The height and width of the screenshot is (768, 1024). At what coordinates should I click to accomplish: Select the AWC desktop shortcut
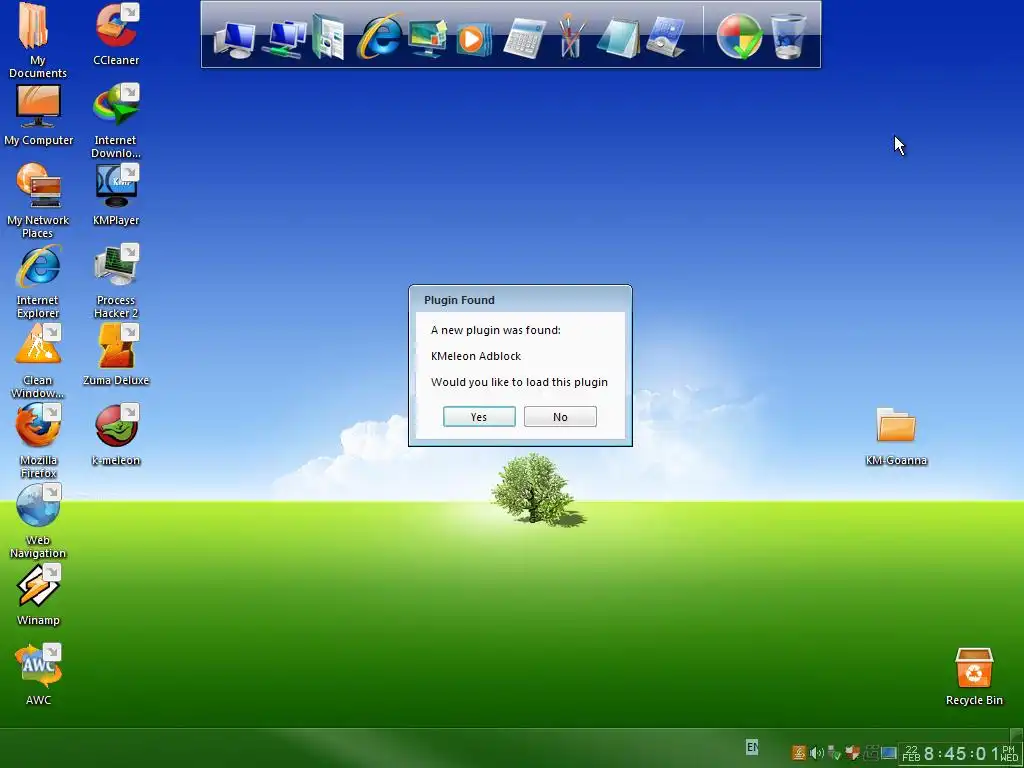coord(38,675)
